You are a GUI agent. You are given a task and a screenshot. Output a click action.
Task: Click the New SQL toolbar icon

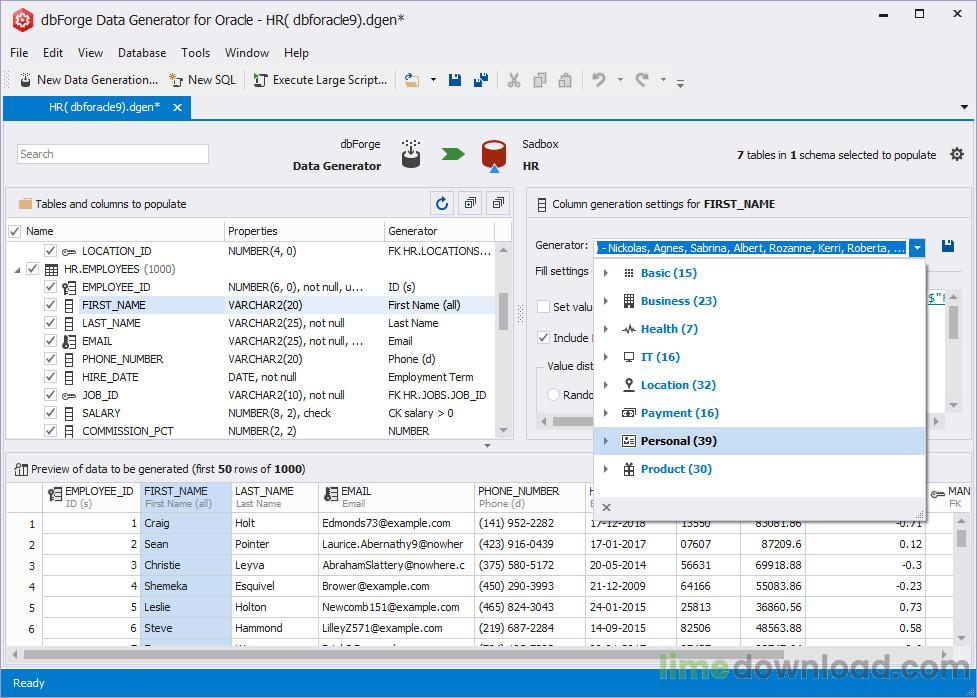coord(176,80)
